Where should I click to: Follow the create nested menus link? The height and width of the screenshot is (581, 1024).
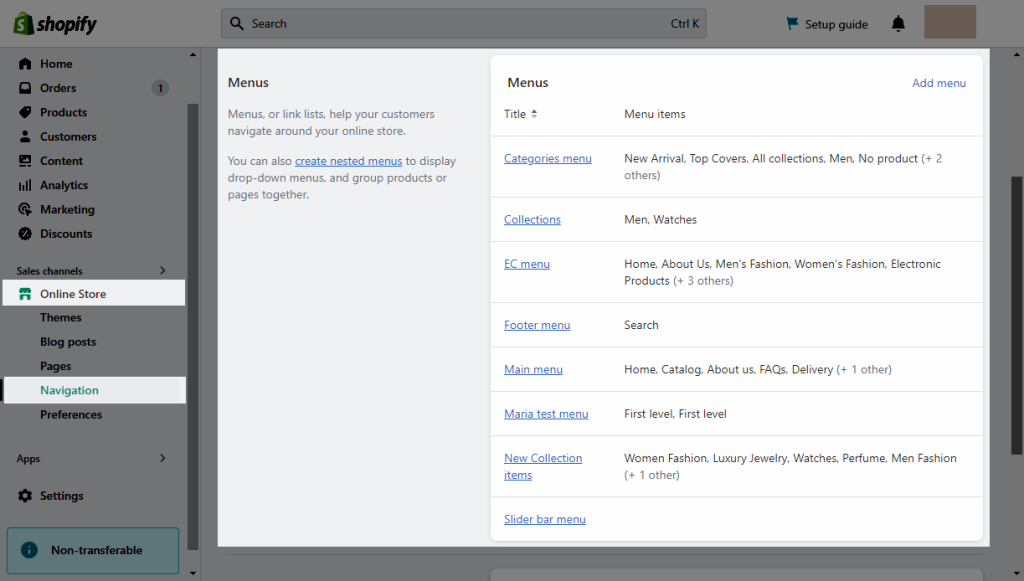(348, 161)
